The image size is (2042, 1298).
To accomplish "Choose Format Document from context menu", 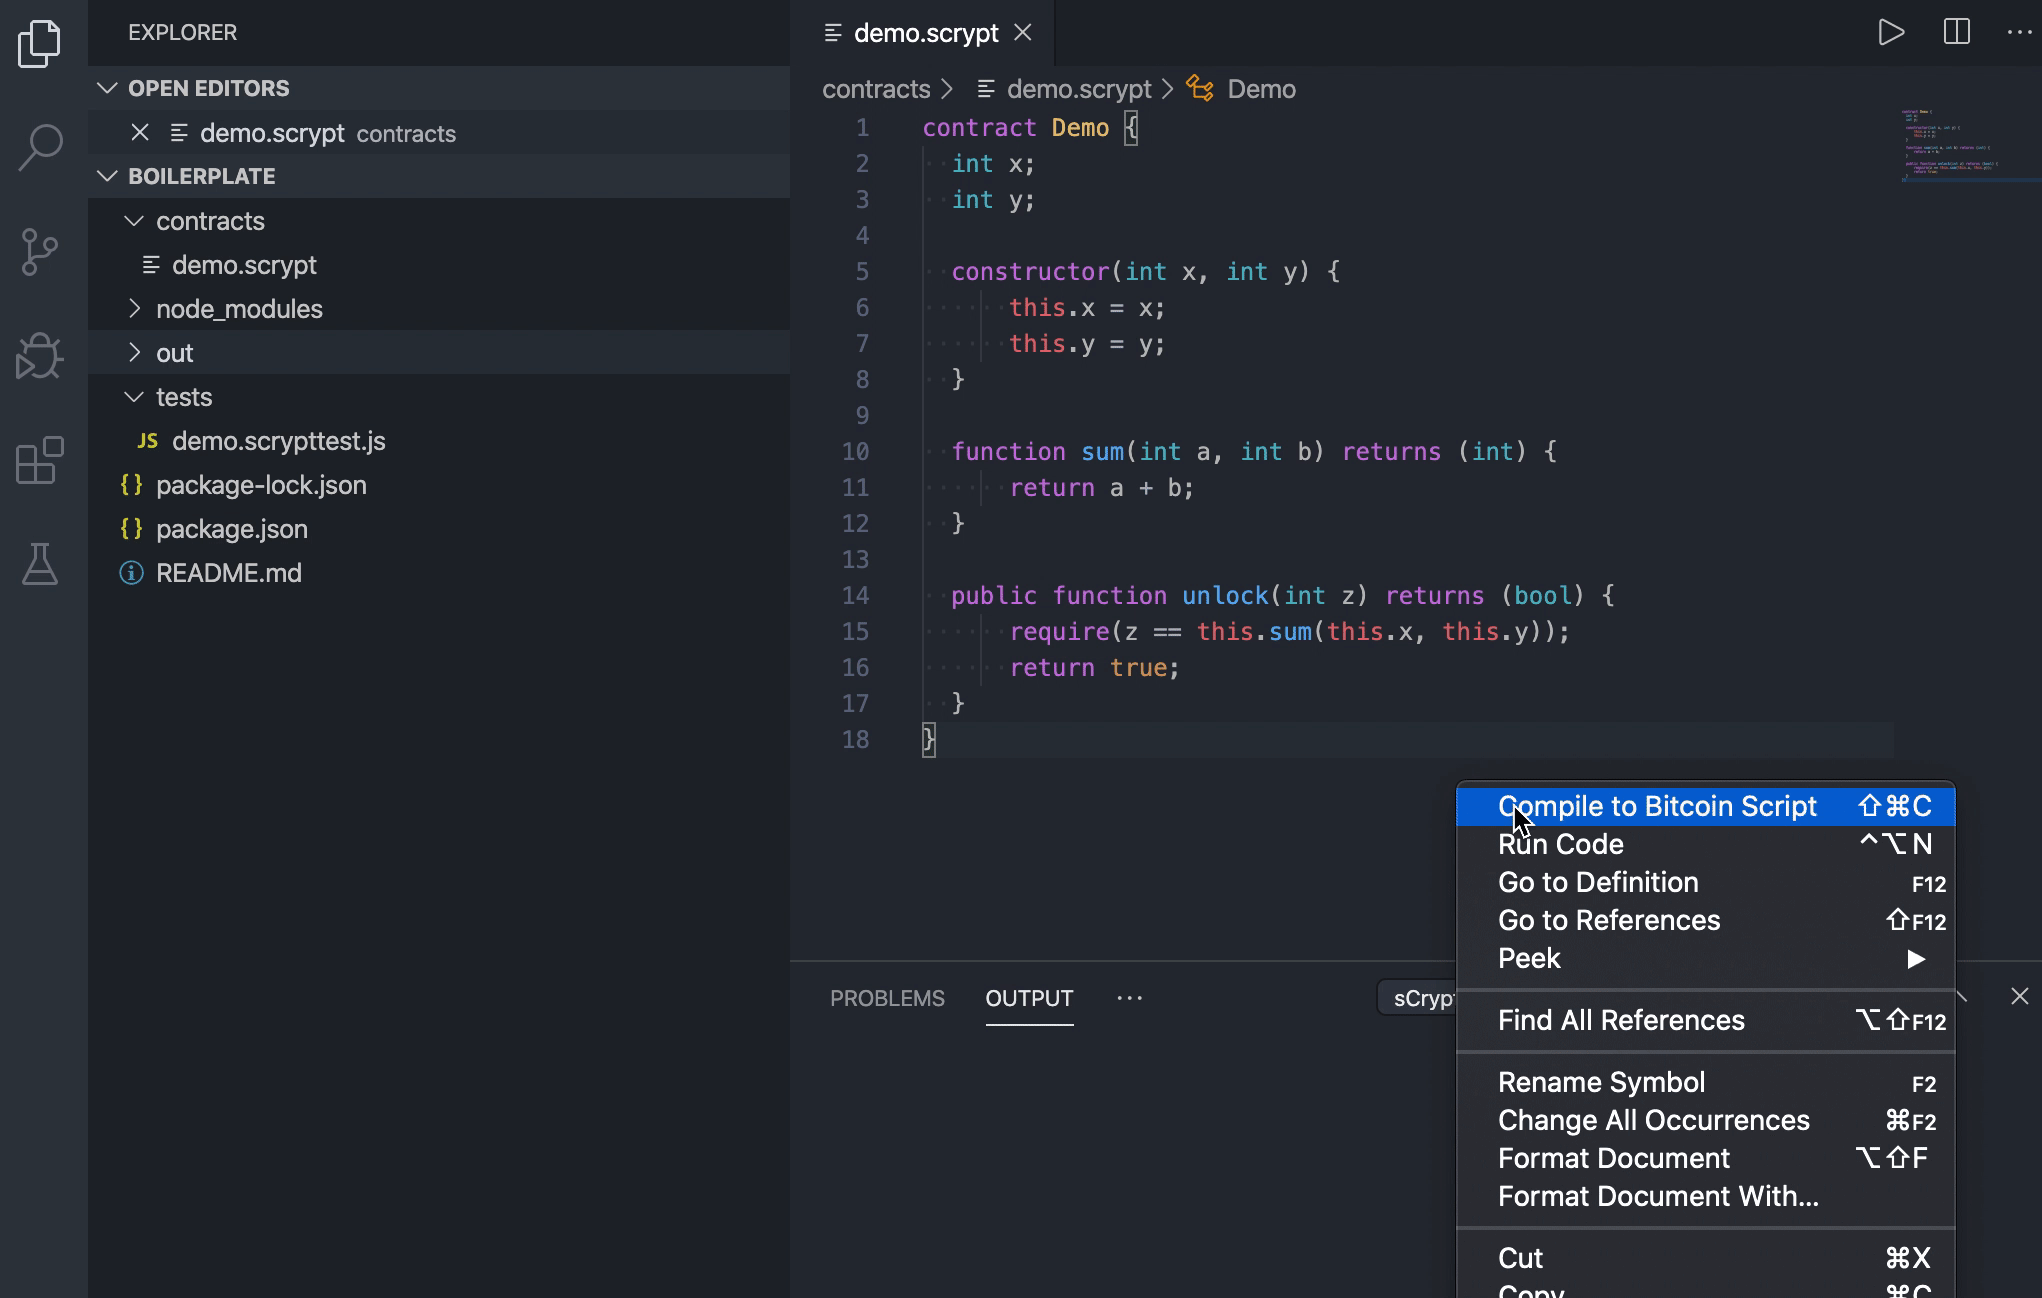I will (x=1613, y=1158).
